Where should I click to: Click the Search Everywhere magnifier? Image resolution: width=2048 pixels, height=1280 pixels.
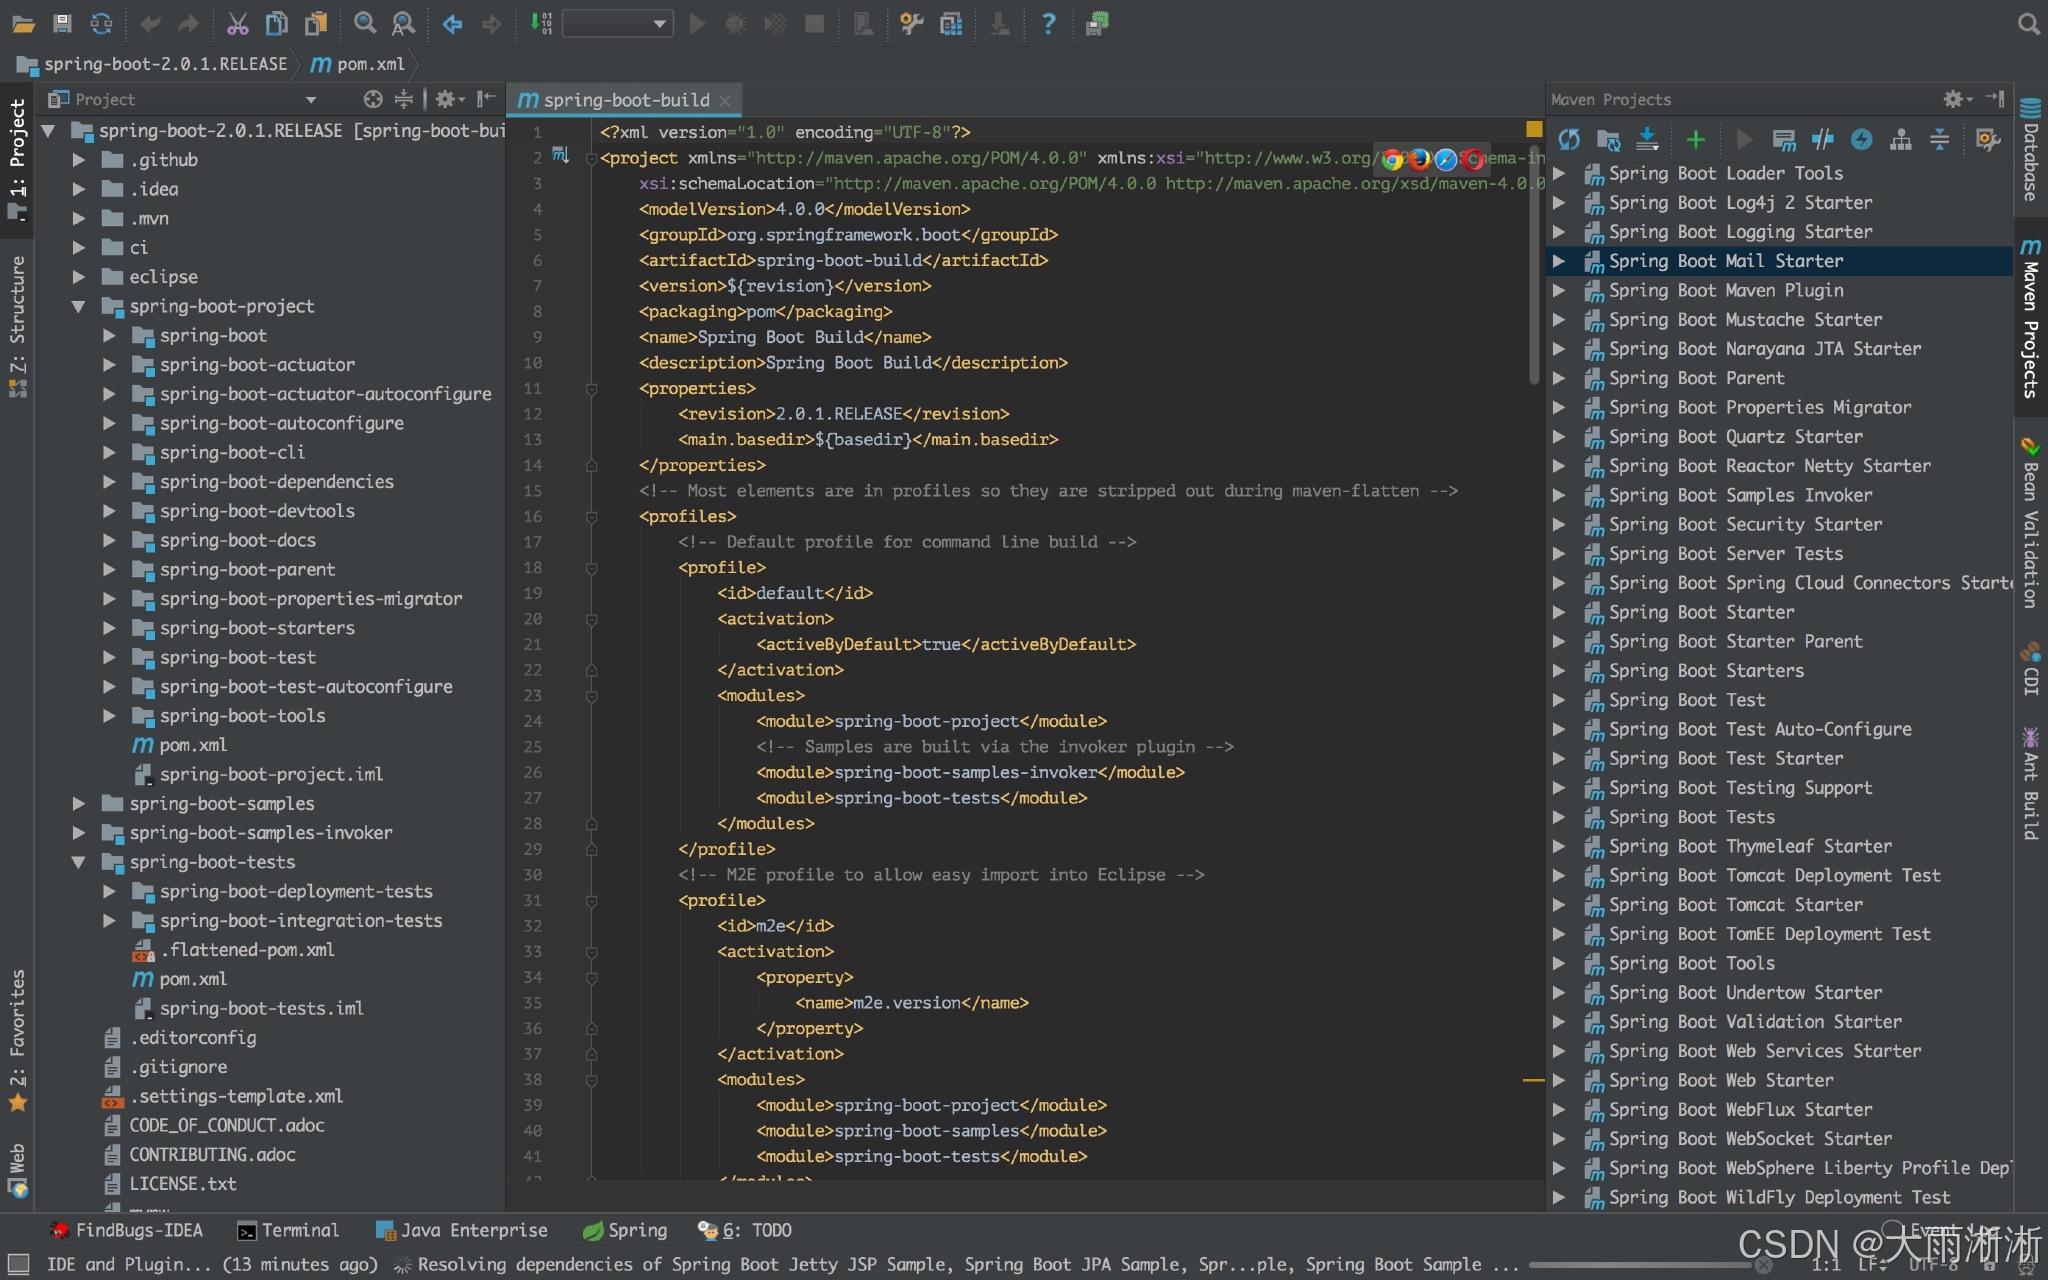[x=2028, y=23]
